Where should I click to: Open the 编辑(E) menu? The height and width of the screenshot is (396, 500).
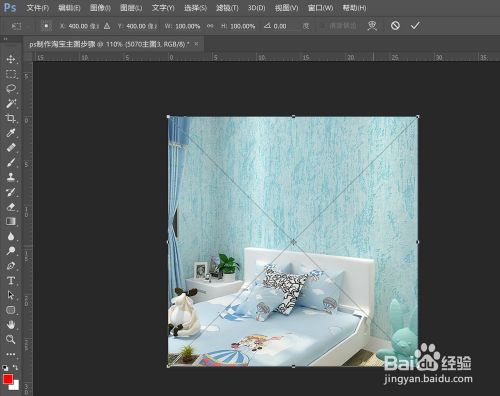tap(69, 8)
